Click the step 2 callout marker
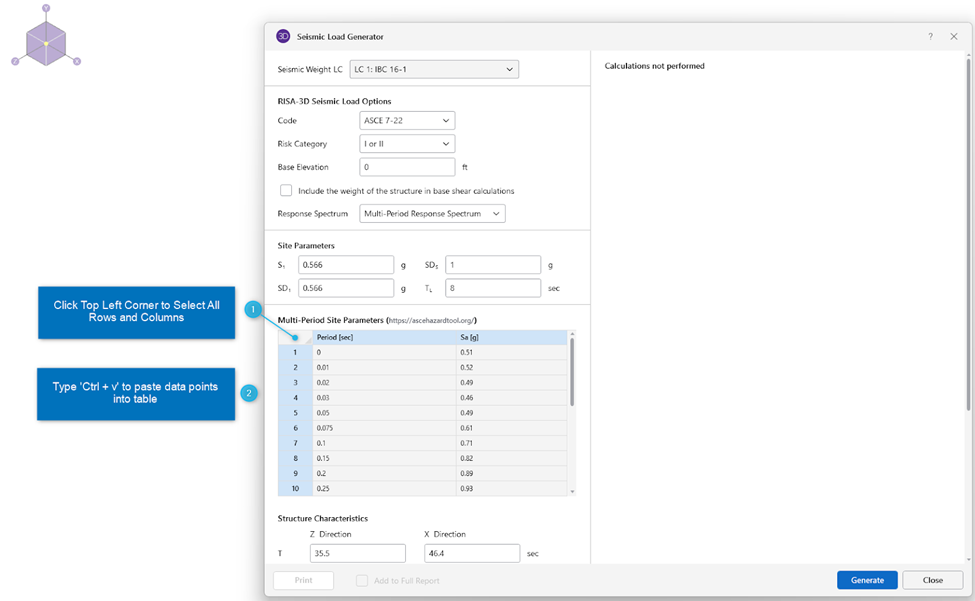 (249, 393)
